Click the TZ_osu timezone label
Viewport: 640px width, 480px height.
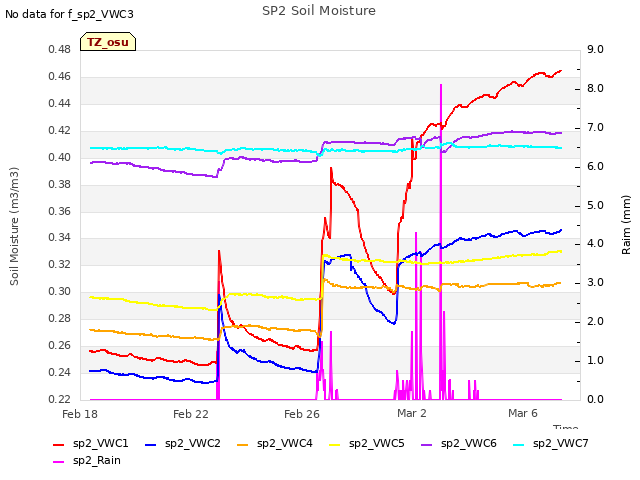click(108, 42)
